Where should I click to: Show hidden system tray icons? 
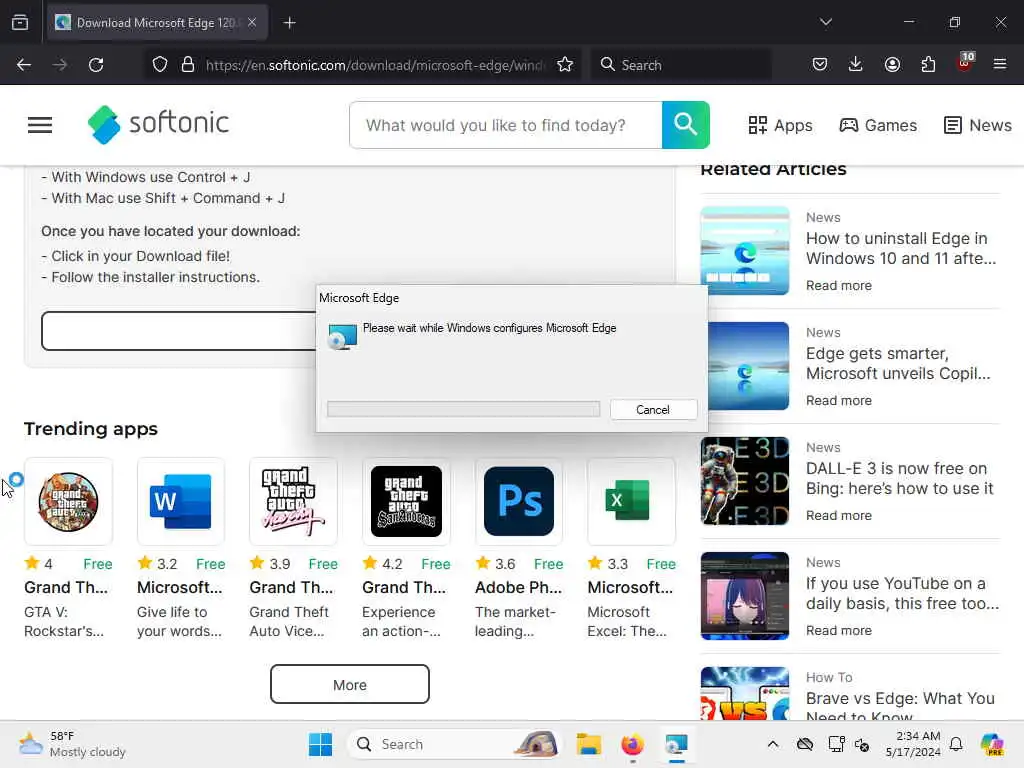(x=773, y=744)
